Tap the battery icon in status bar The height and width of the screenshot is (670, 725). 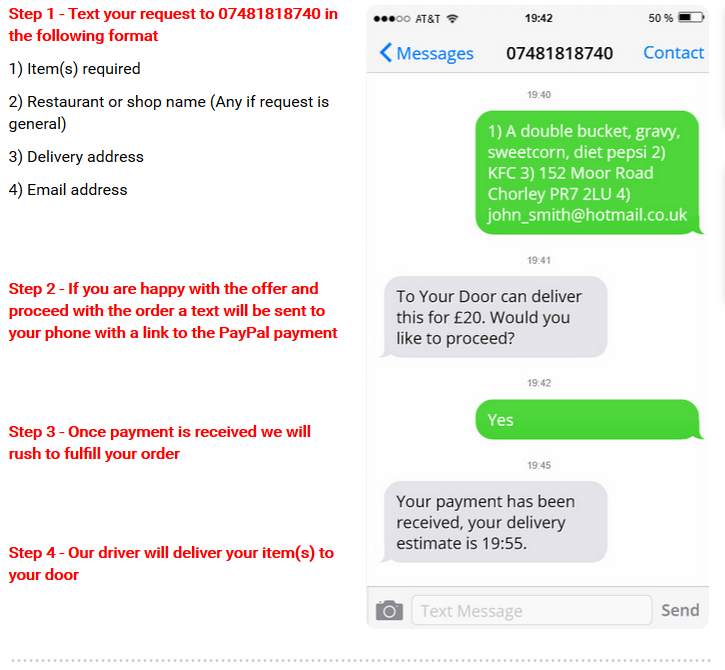[x=691, y=18]
